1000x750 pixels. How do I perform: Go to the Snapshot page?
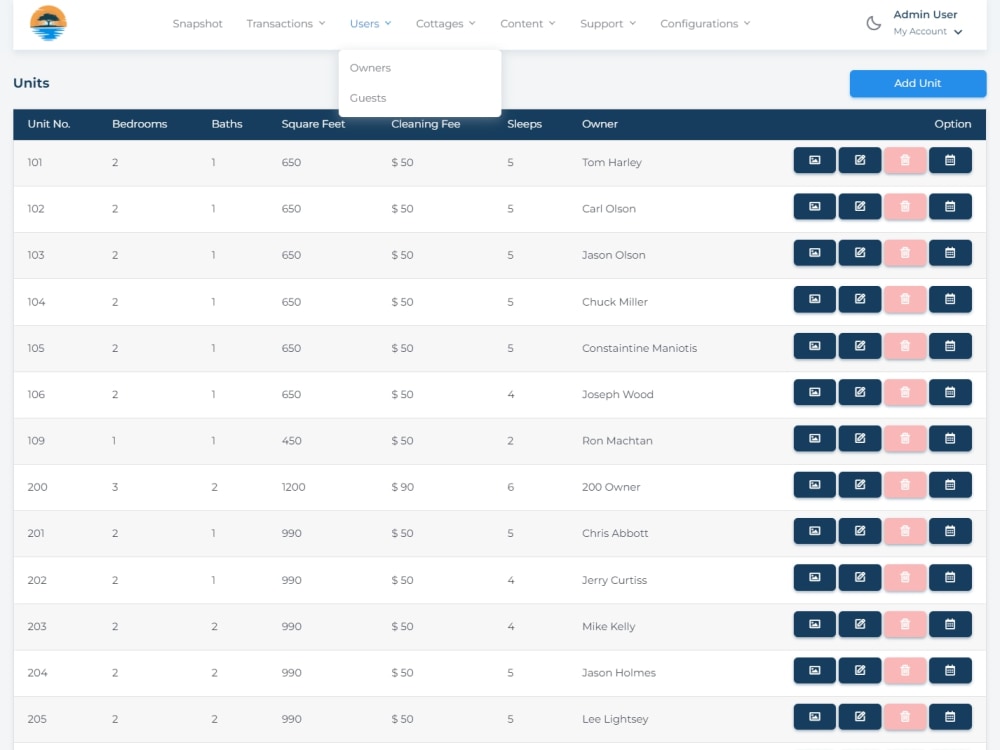[x=198, y=24]
